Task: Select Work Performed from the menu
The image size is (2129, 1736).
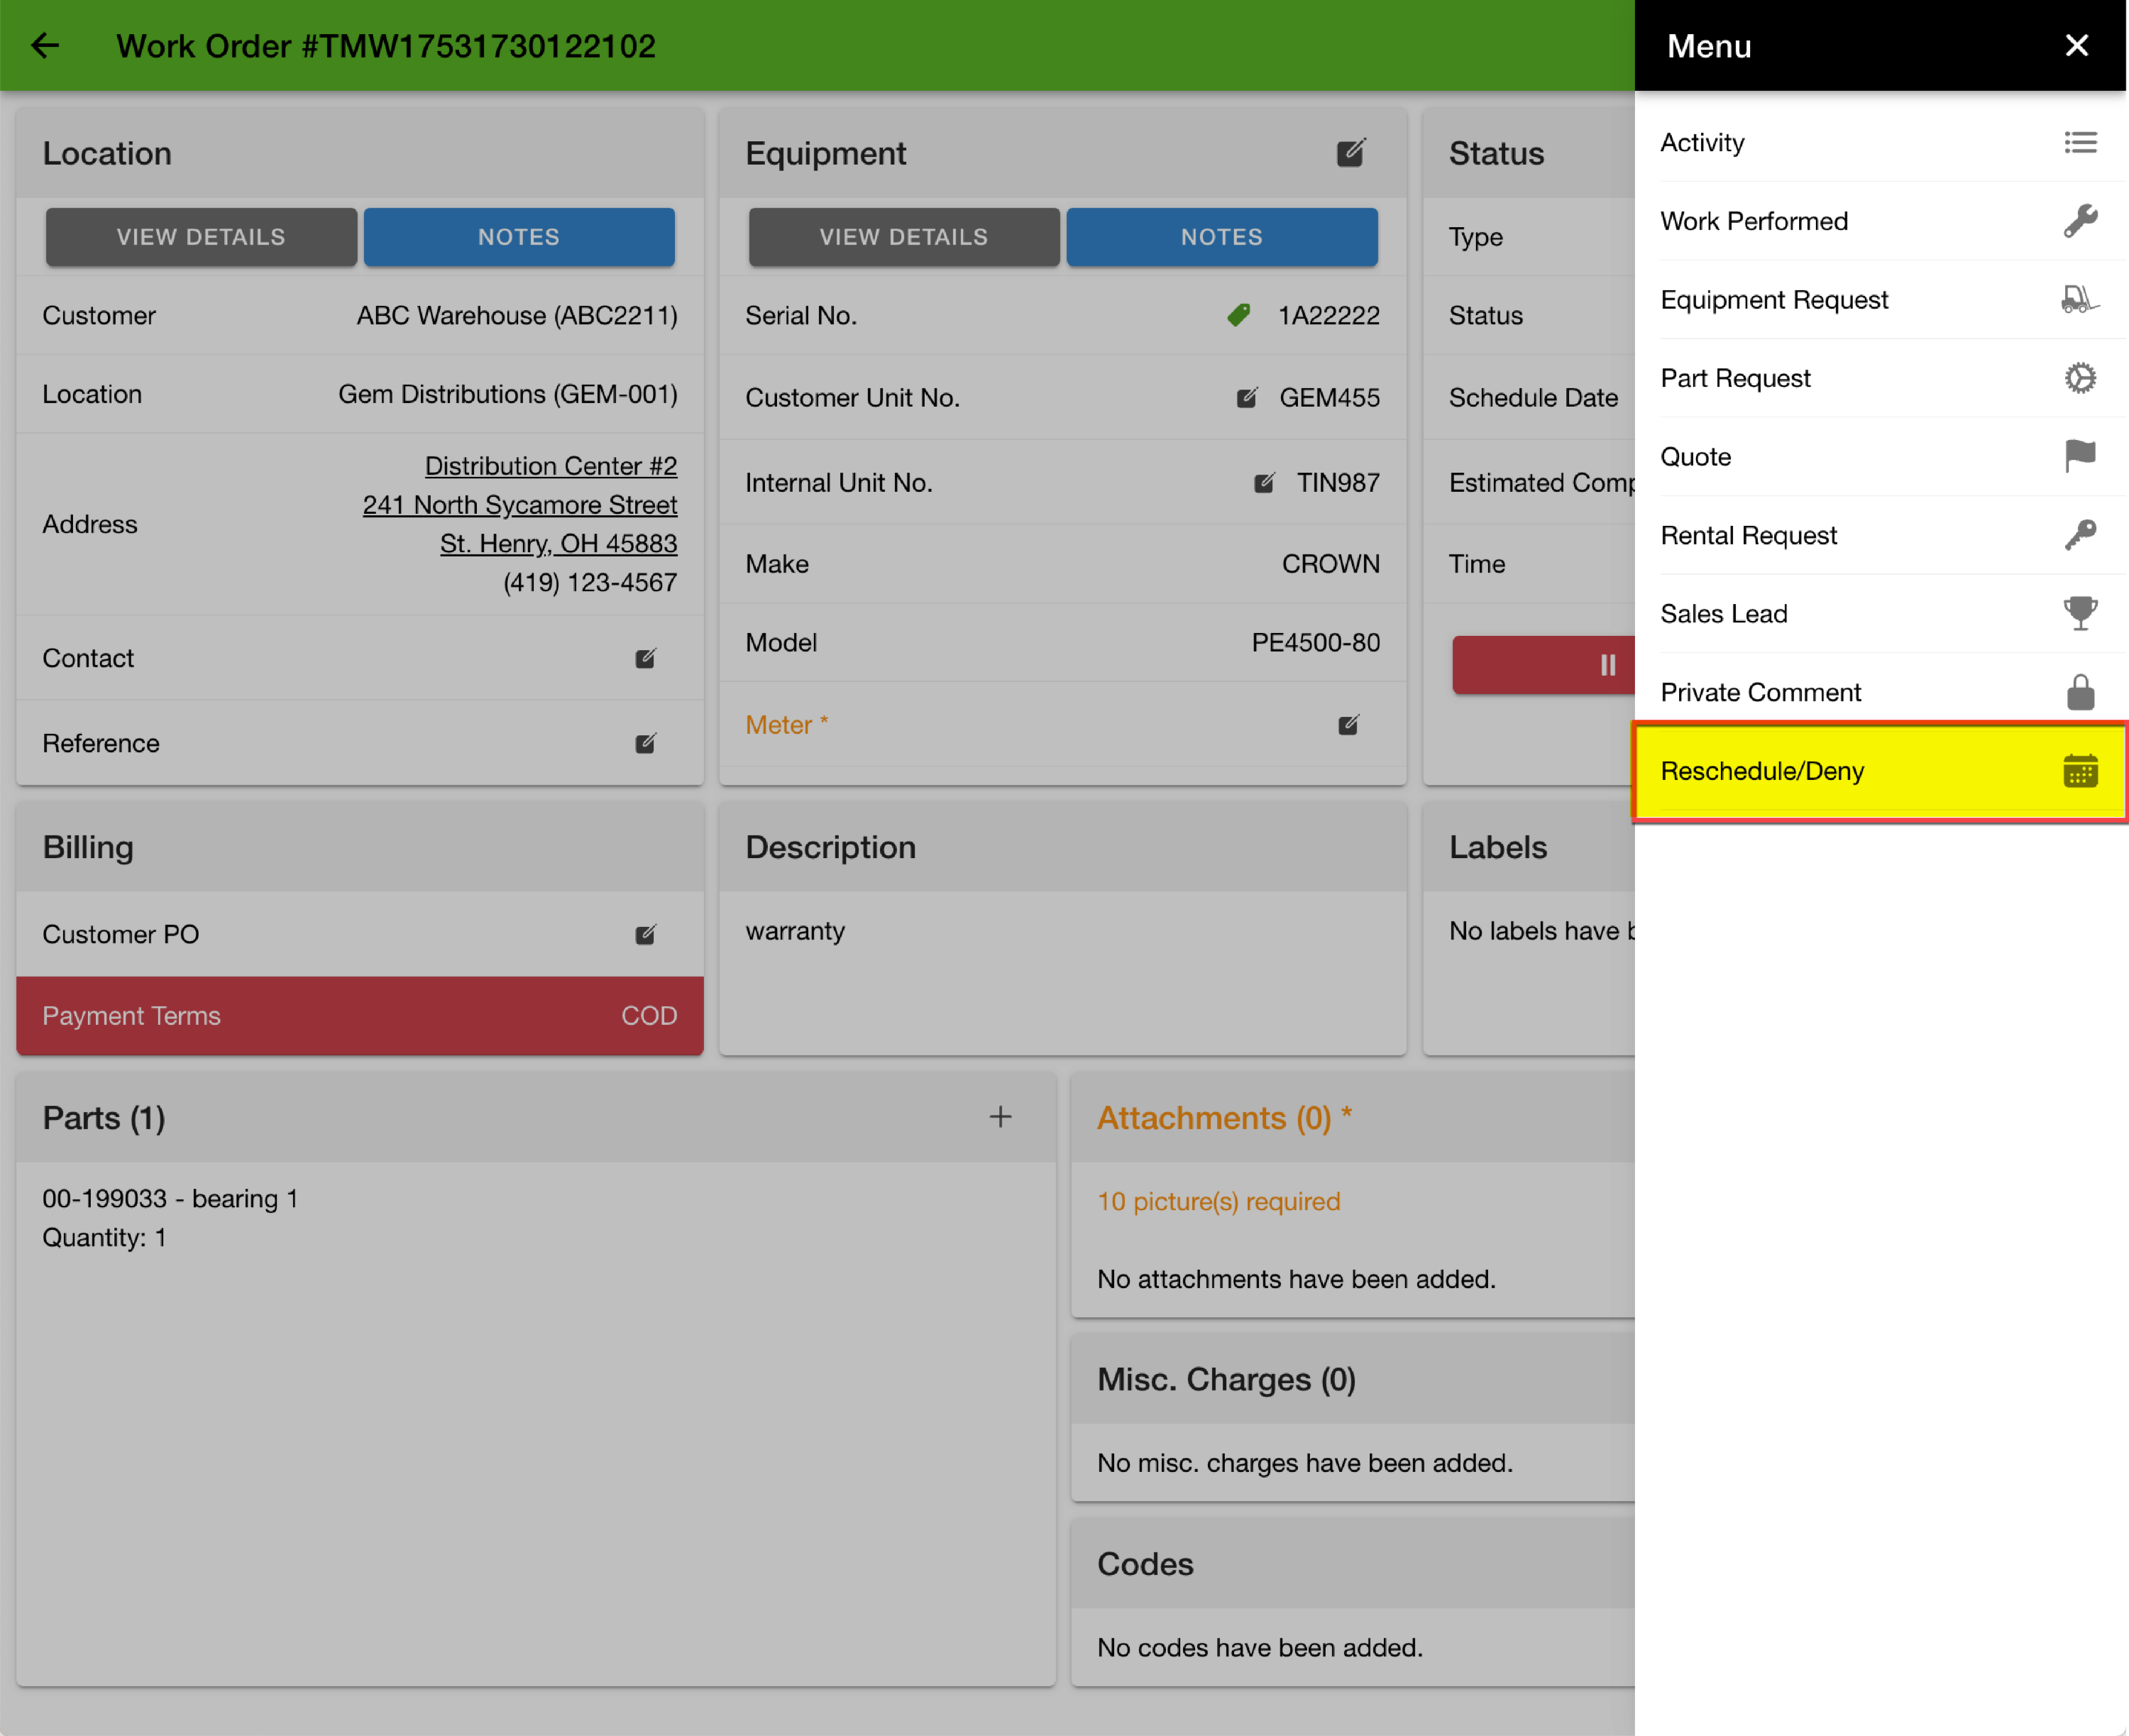Action: 1880,221
